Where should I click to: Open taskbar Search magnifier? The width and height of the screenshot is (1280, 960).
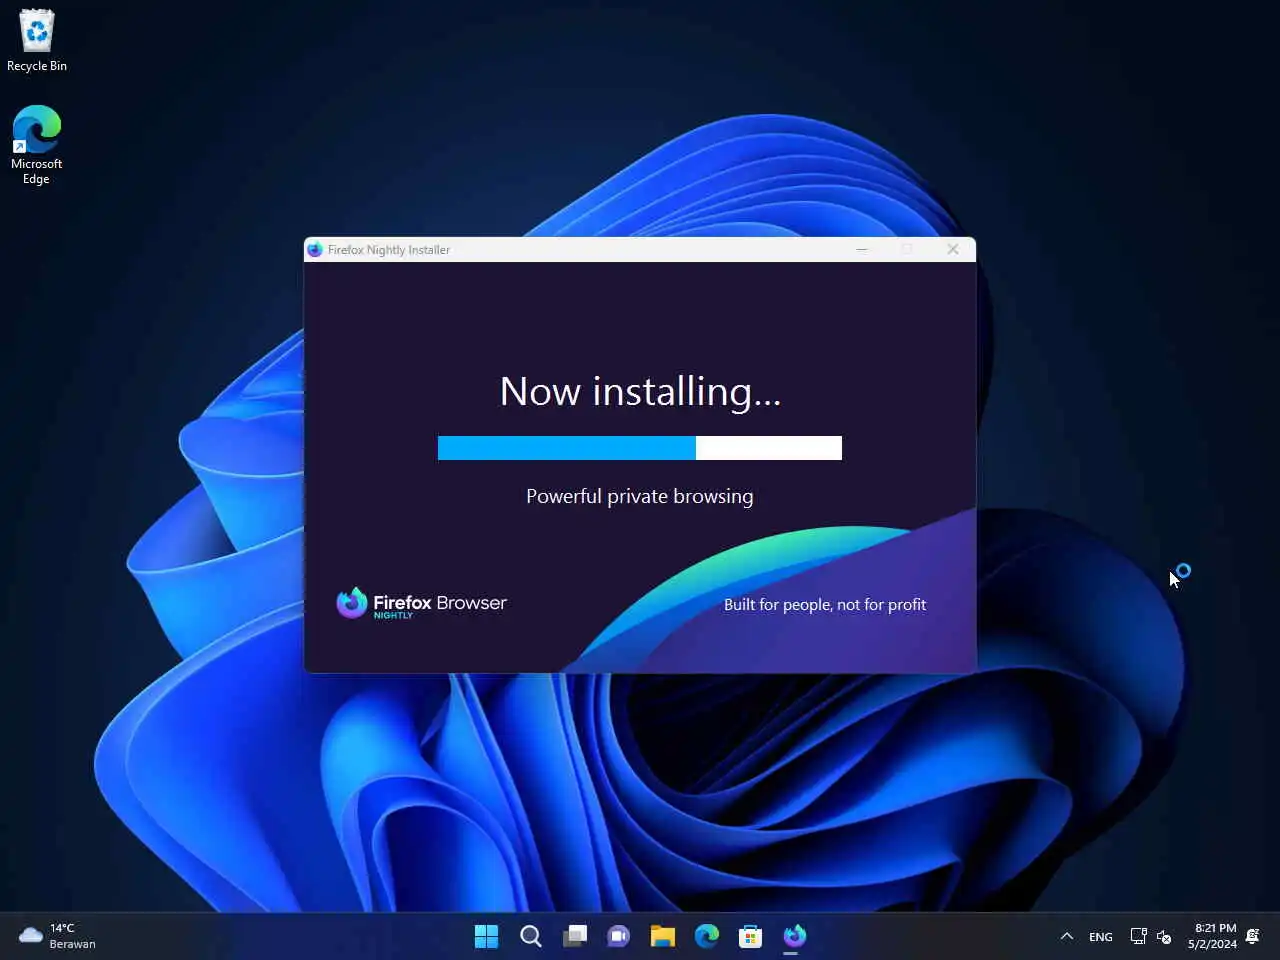[531, 936]
